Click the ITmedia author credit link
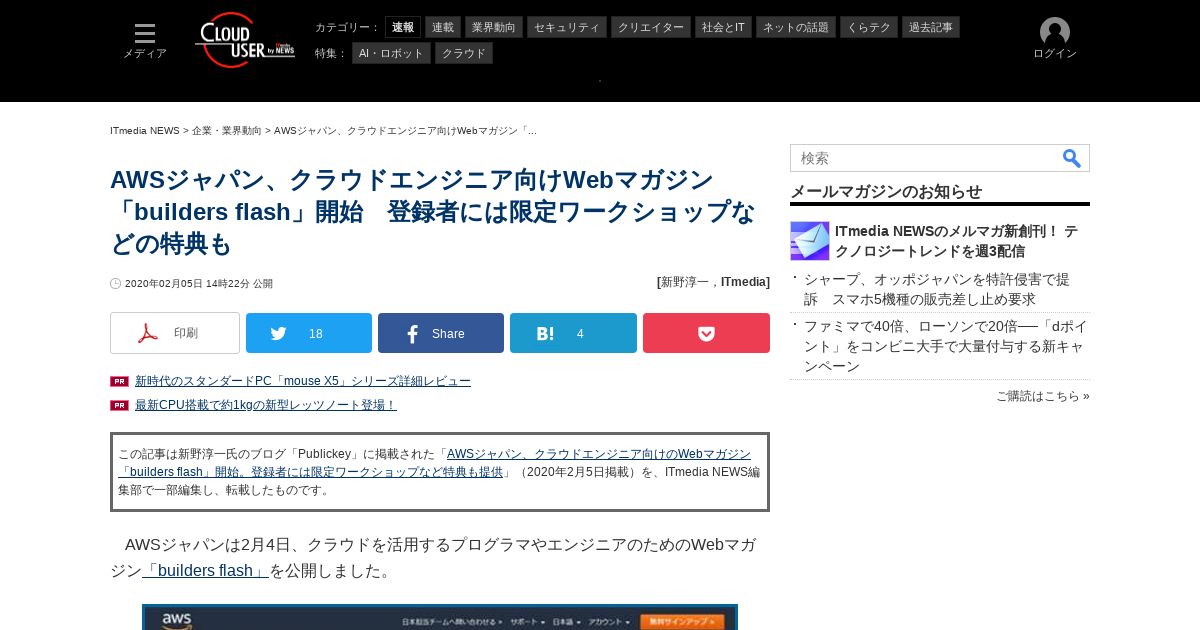The height and width of the screenshot is (630, 1200). pos(743,282)
